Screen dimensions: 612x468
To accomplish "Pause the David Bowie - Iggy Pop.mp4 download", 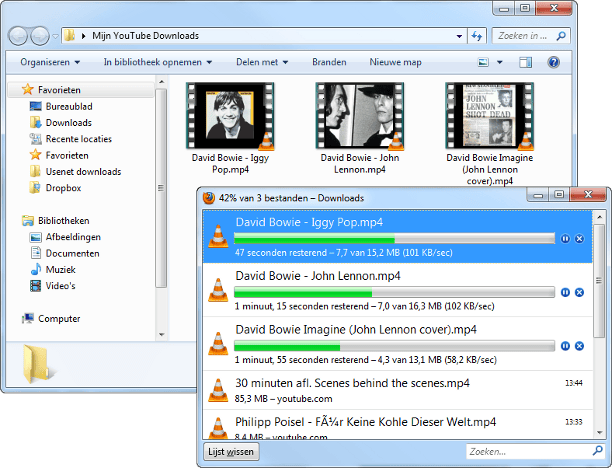I will [565, 238].
